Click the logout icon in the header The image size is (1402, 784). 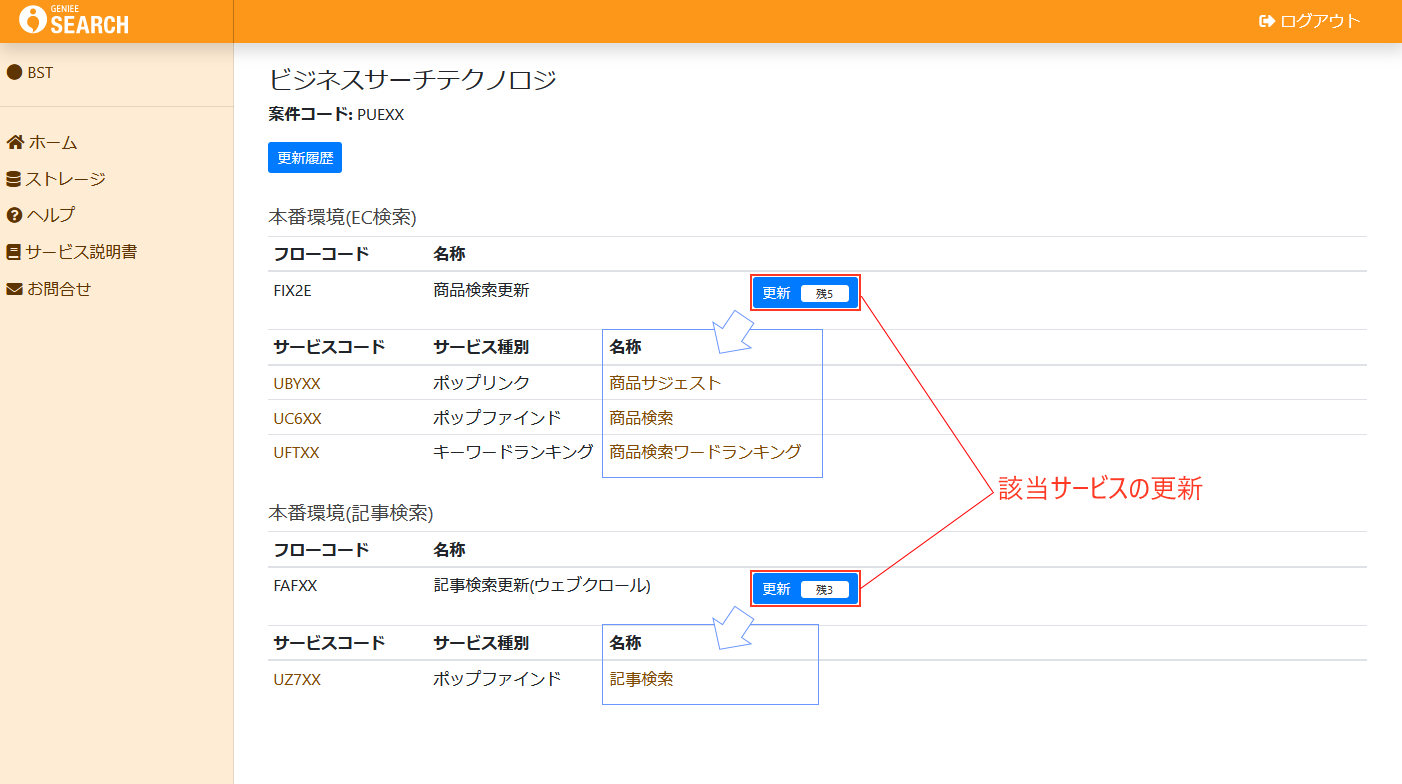[1267, 21]
